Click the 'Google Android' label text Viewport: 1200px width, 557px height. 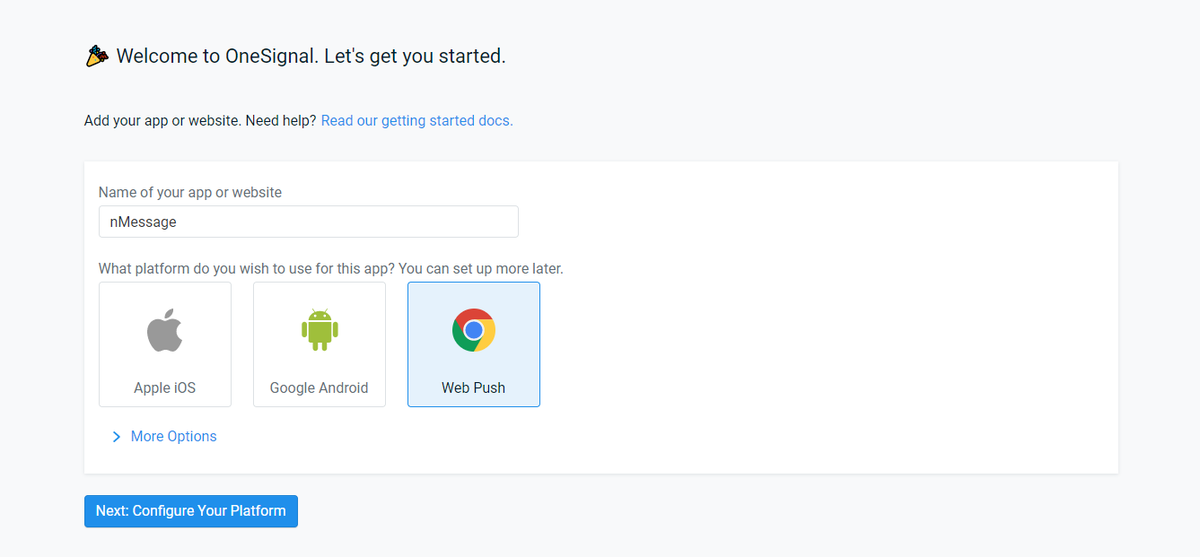(319, 388)
